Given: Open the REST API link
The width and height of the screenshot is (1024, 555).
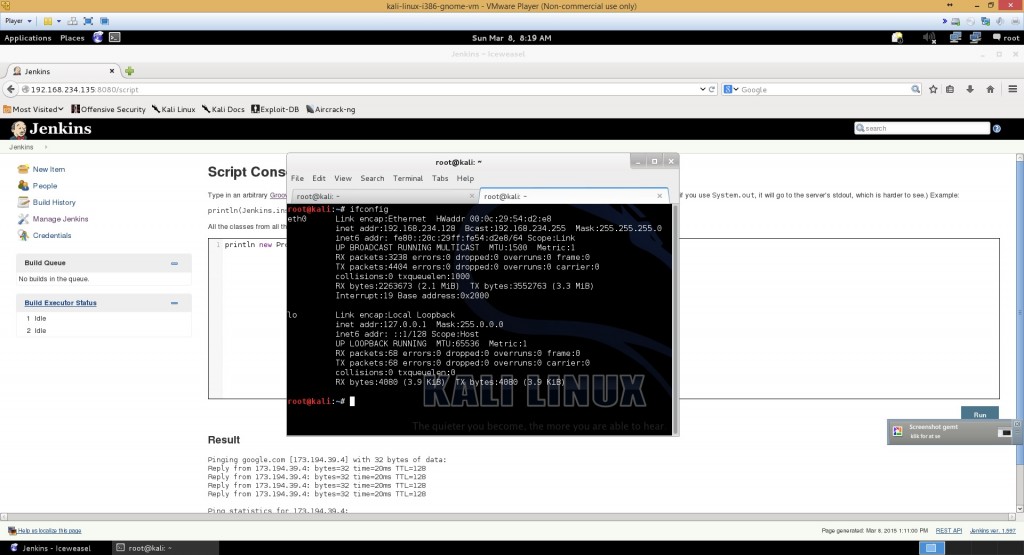Looking at the screenshot, I should pyautogui.click(x=948, y=531).
